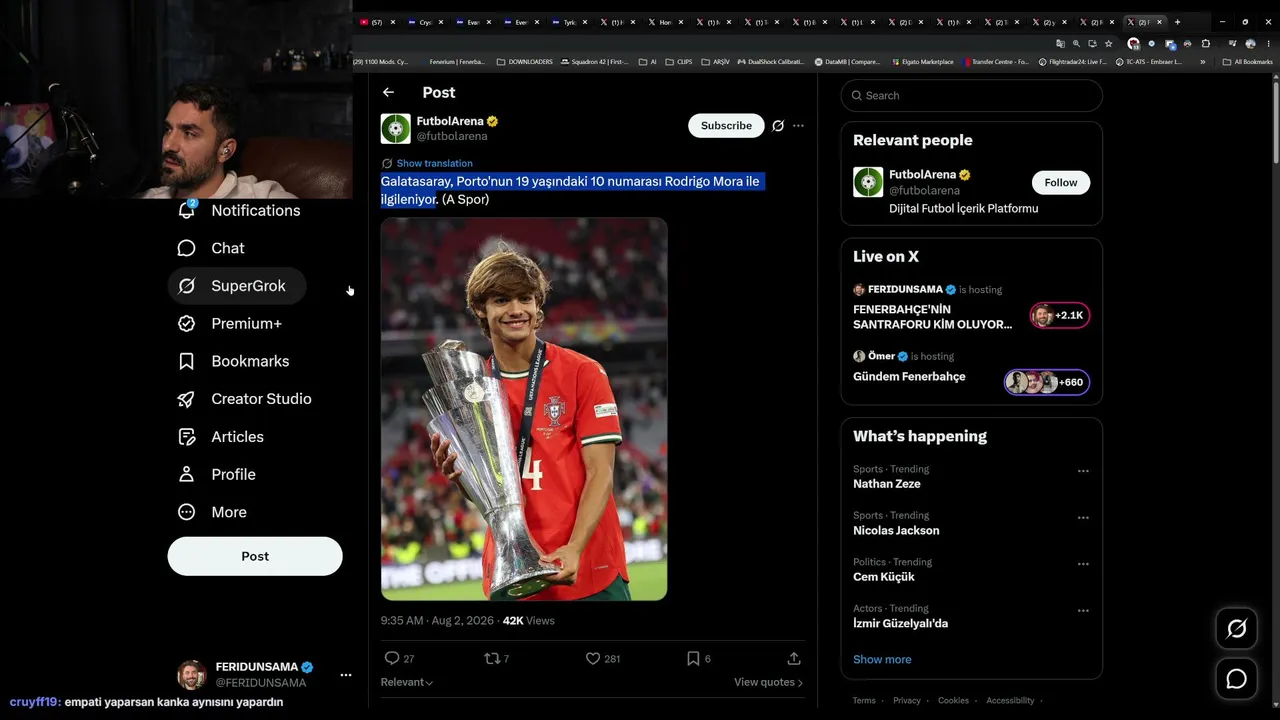1280x720 pixels.
Task: Open the Rodrigo Mora trophy photo
Action: pyautogui.click(x=524, y=409)
